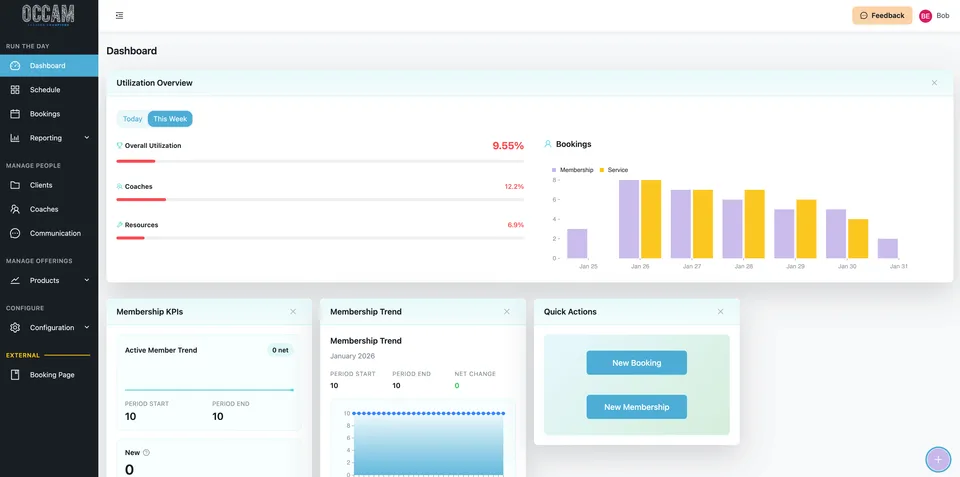Screen dimensions: 960x477
Task: Click the Feedback smiley icon
Action: pyautogui.click(x=864, y=16)
